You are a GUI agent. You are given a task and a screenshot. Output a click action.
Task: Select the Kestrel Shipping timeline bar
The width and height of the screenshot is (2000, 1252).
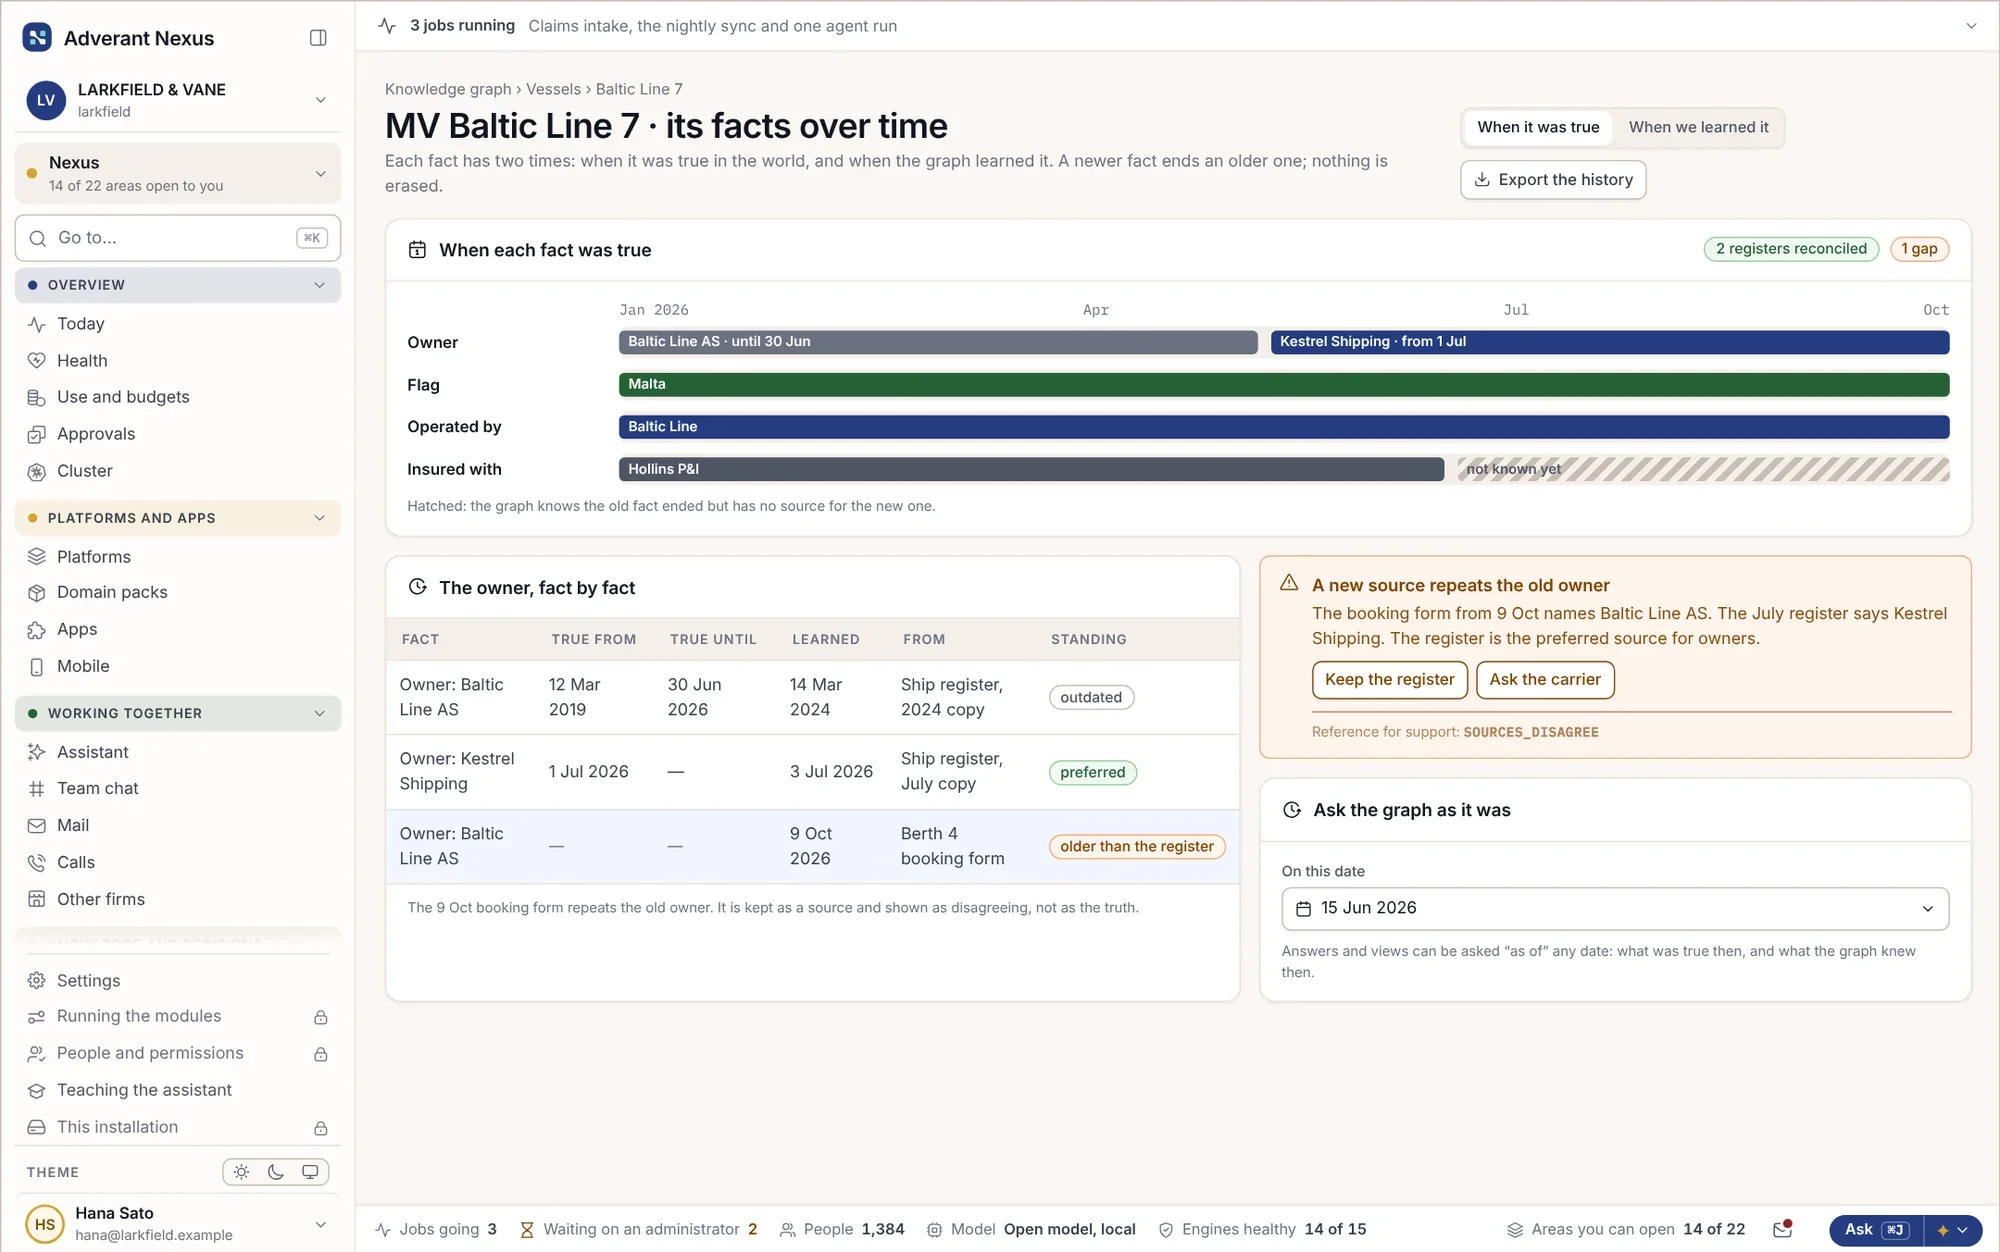click(x=1609, y=342)
